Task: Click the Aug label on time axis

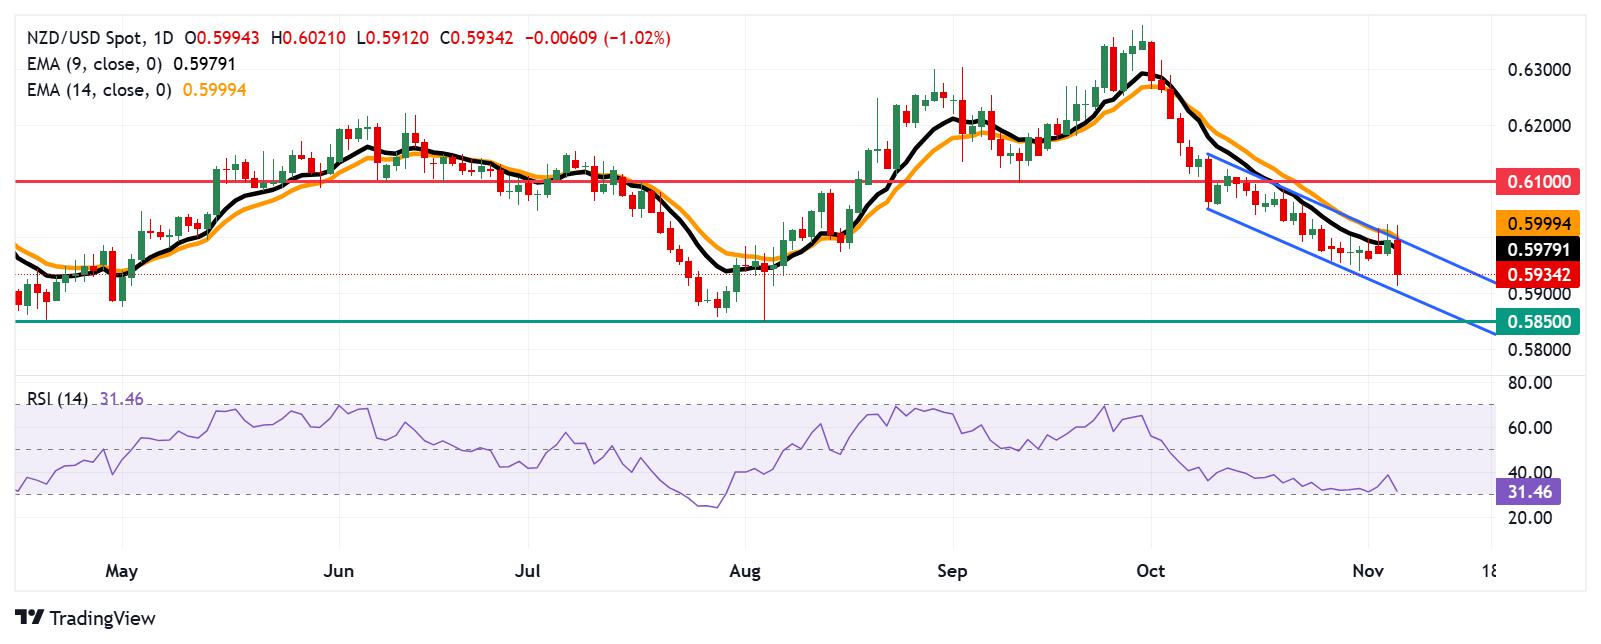Action: tap(745, 571)
